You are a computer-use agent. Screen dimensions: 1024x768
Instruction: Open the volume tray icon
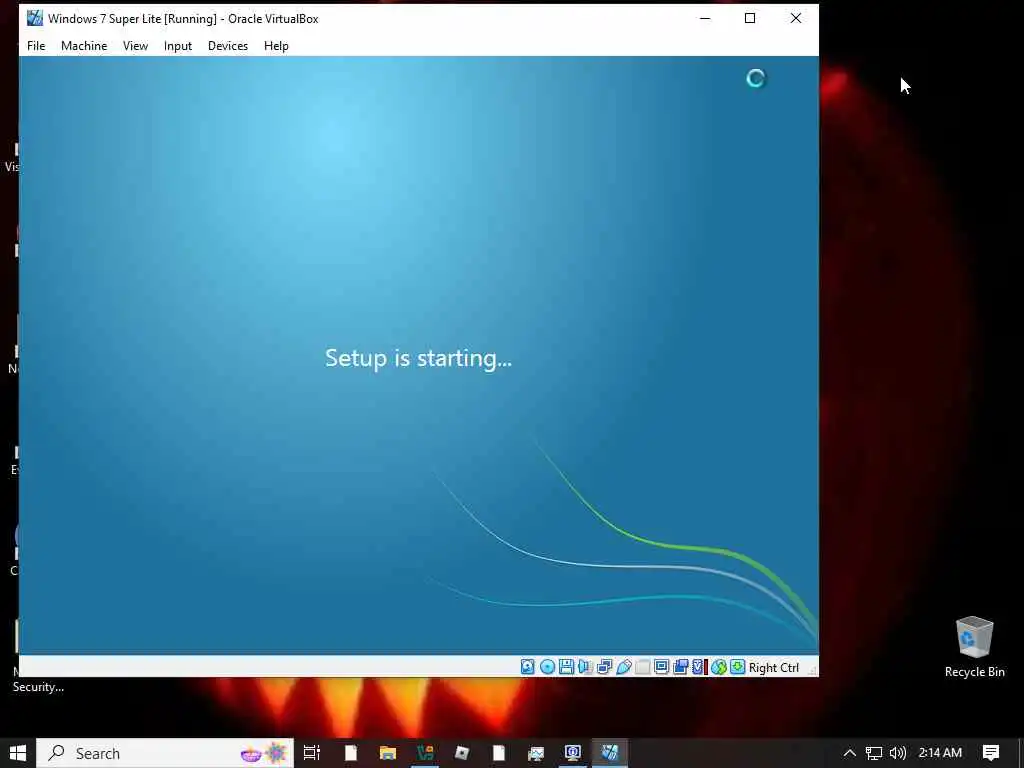pyautogui.click(x=898, y=753)
